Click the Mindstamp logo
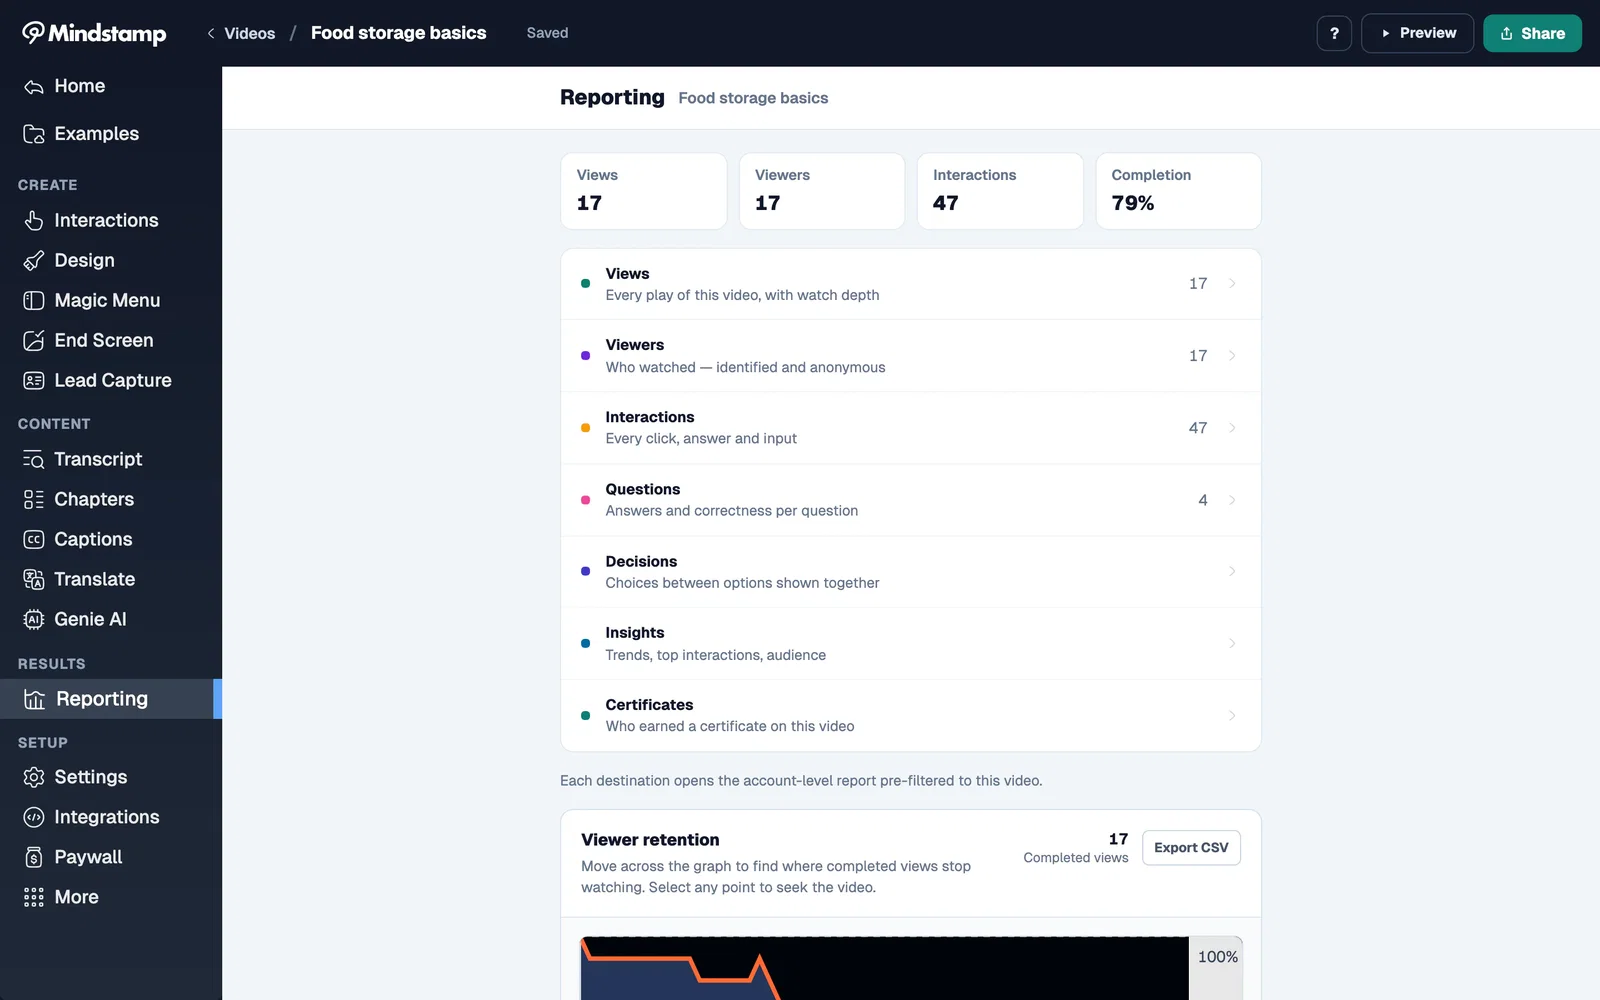Screen dimensions: 1600x1000 tap(94, 33)
